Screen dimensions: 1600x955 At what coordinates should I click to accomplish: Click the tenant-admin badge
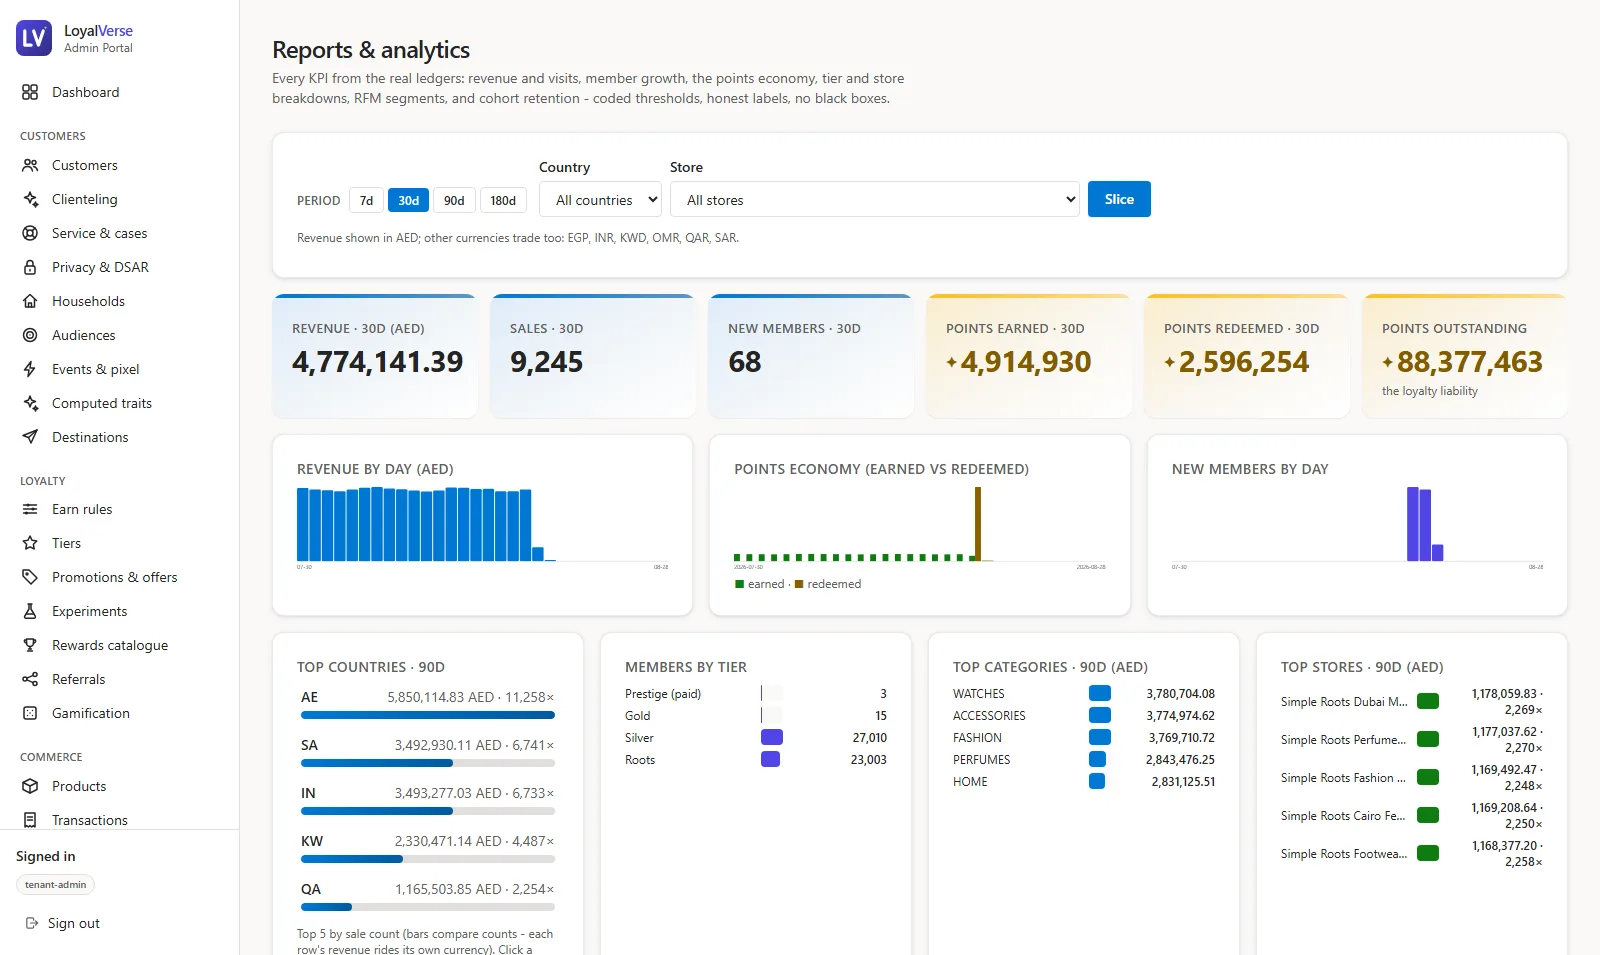(55, 885)
